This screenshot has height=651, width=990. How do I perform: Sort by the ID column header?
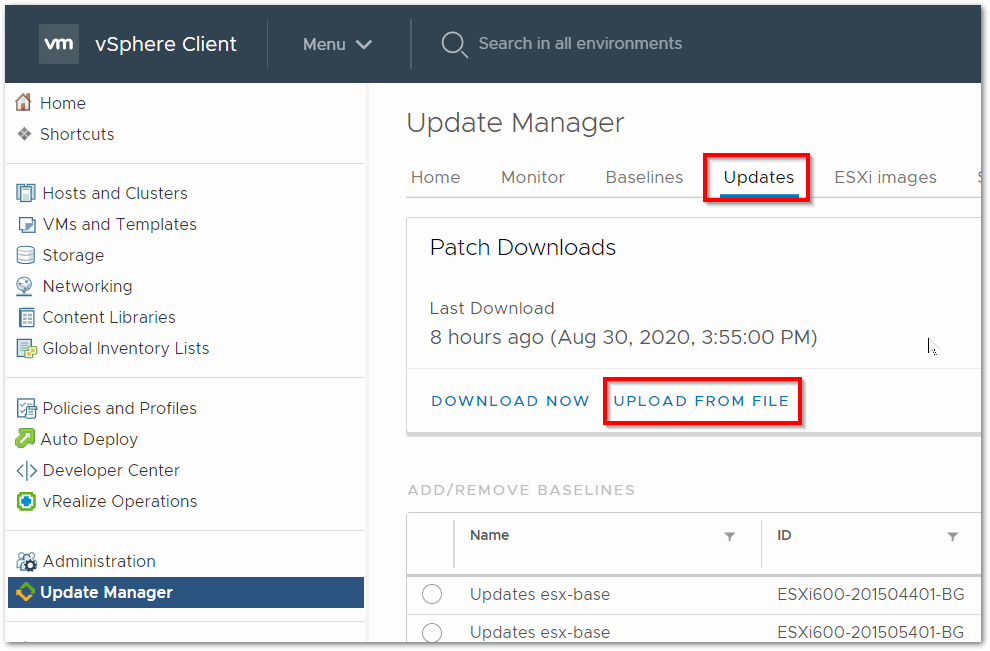(x=784, y=535)
